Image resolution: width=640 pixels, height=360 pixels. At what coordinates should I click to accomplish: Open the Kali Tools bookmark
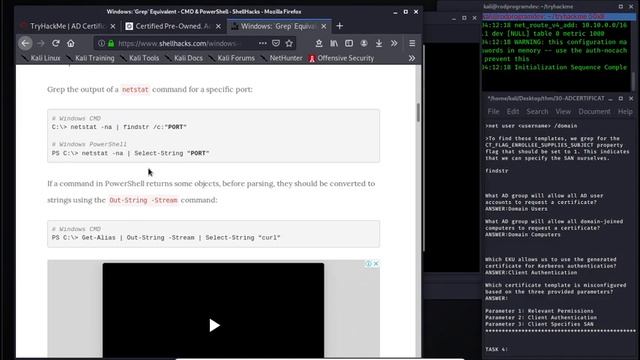(140, 58)
